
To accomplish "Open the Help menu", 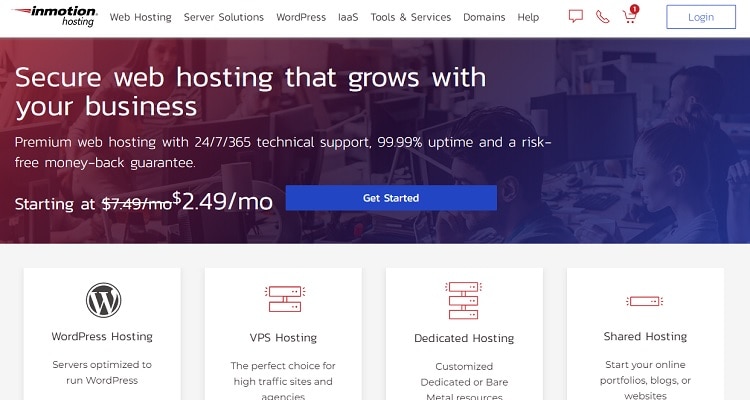I will pos(528,17).
